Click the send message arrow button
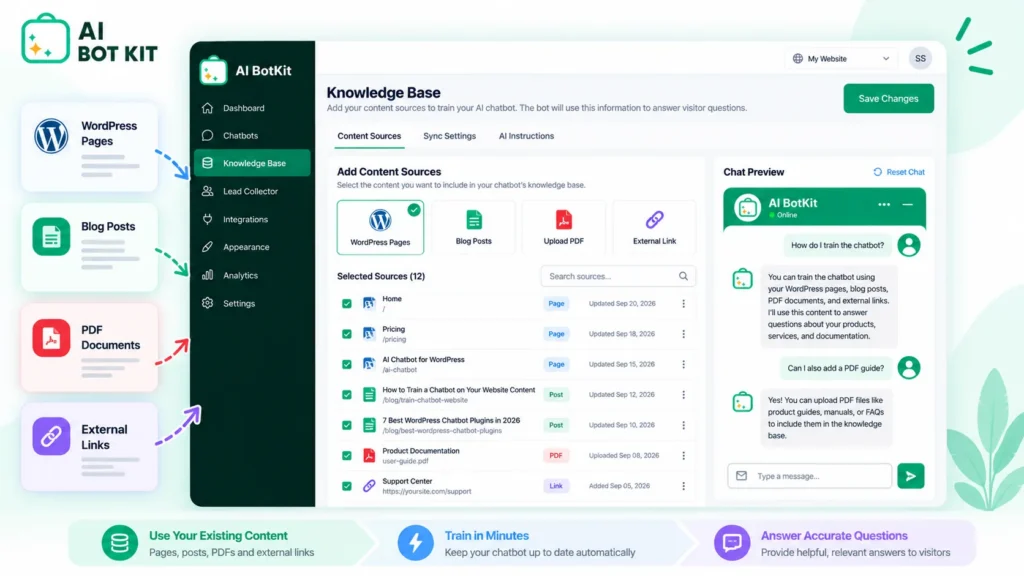1024x576 pixels. [x=910, y=476]
